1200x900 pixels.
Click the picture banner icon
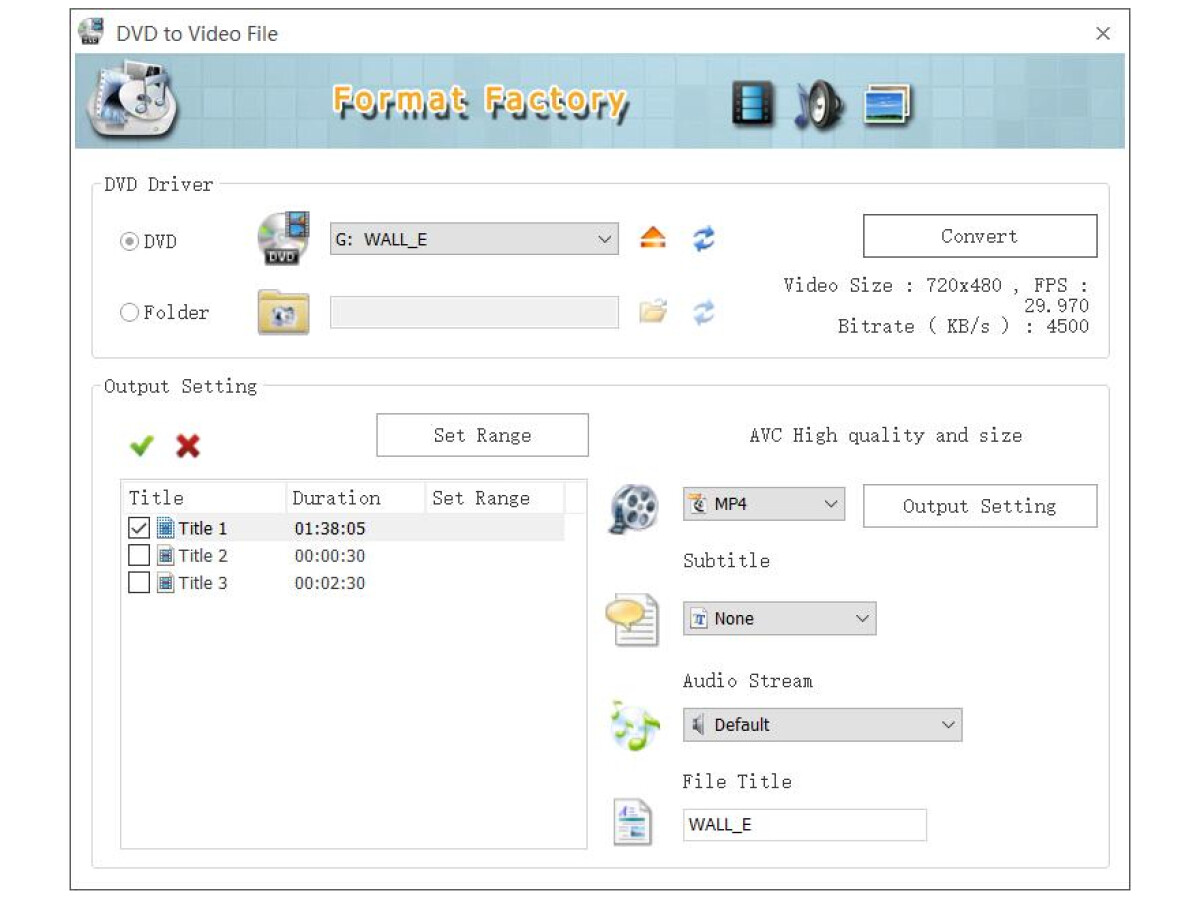[888, 104]
